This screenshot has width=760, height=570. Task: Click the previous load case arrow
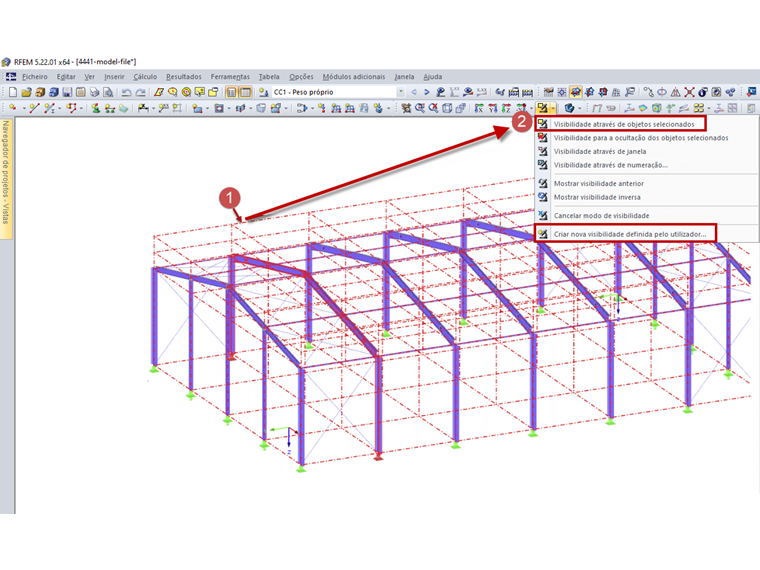pyautogui.click(x=414, y=92)
